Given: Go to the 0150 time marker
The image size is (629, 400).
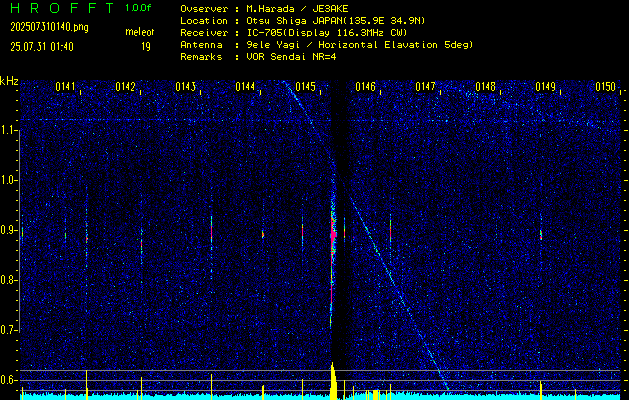Looking at the screenshot, I should (x=606, y=87).
